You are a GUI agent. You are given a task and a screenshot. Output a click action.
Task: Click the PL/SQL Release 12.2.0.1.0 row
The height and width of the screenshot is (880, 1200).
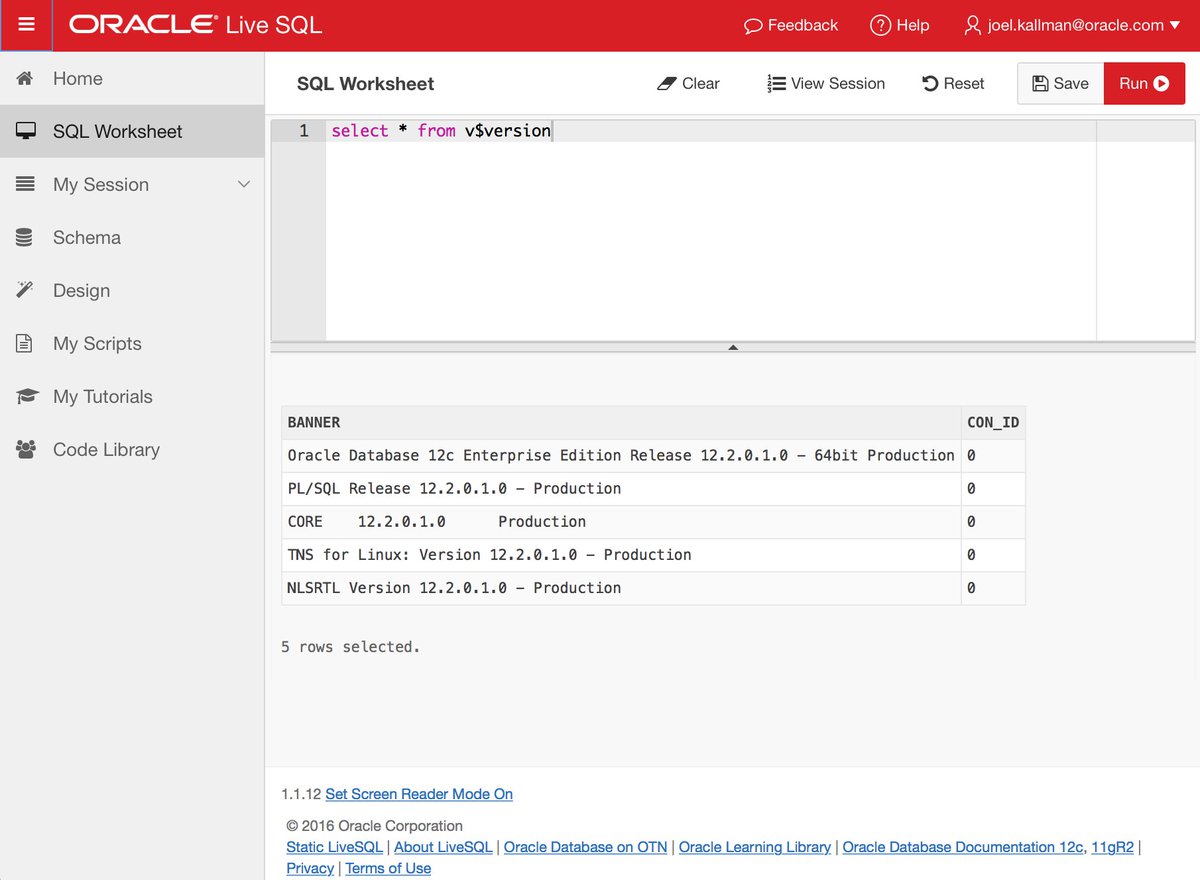pos(653,488)
